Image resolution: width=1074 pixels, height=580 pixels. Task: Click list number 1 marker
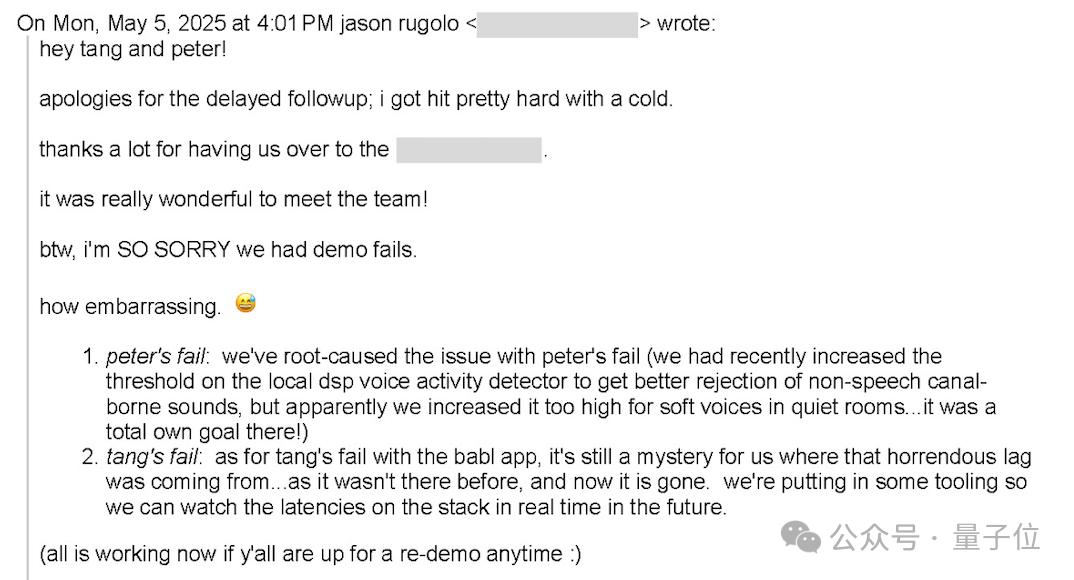click(90, 356)
